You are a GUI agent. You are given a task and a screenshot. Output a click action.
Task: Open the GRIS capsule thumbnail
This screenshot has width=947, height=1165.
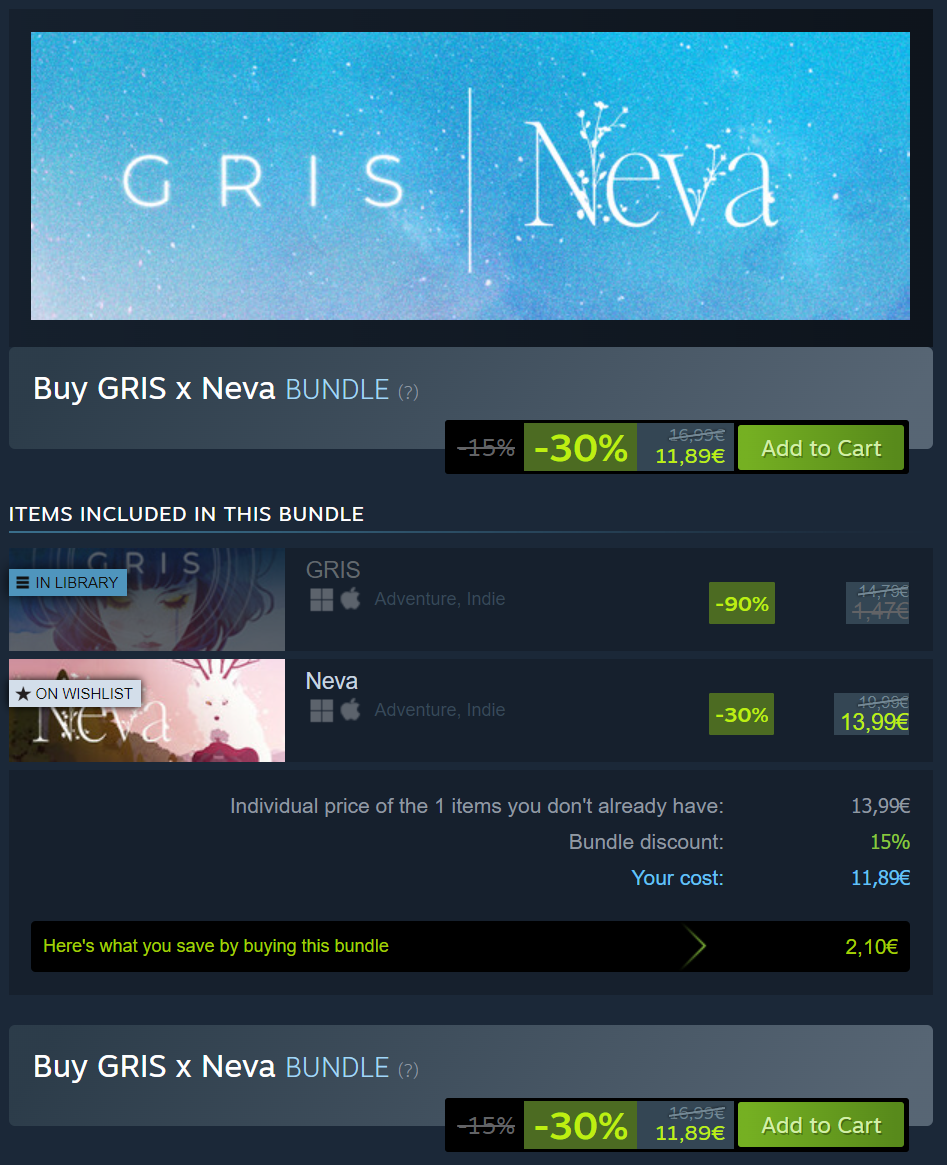point(147,600)
